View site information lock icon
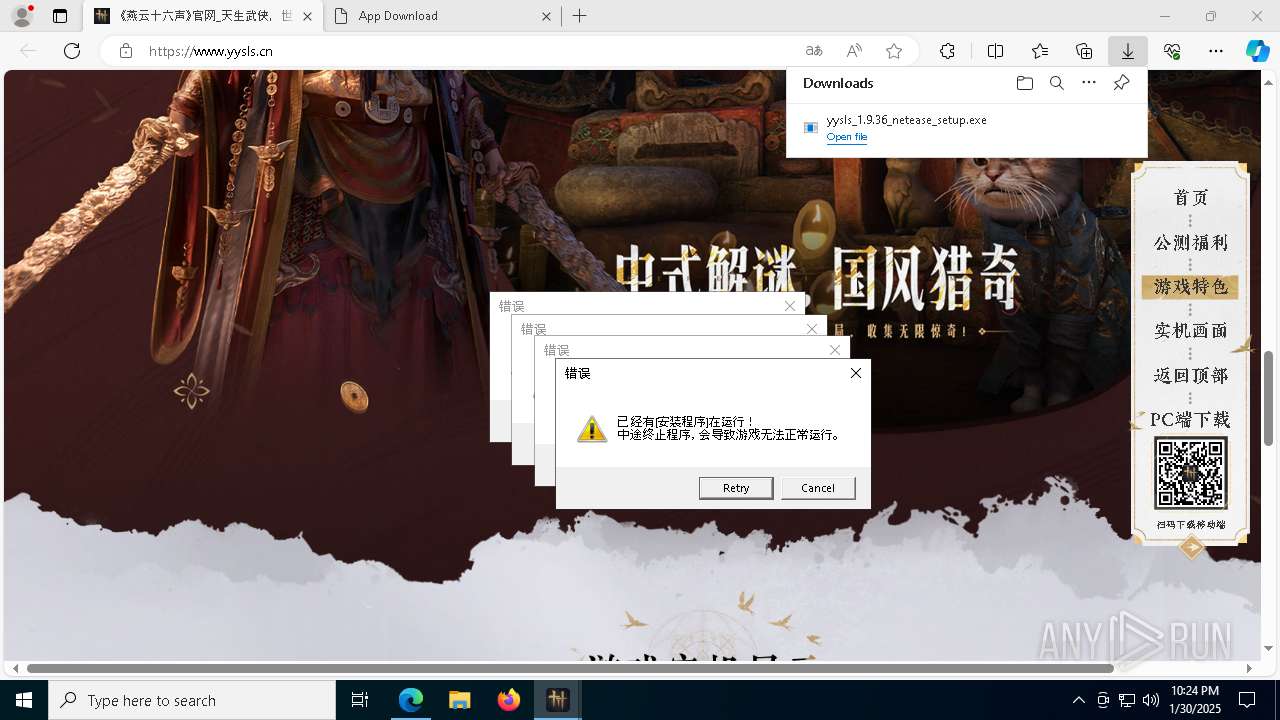This screenshot has height=720, width=1280. coord(126,51)
